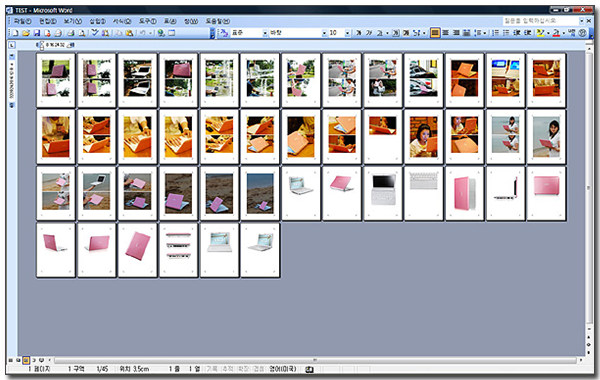The image size is (600, 380).
Task: Open the underline style dropdown arrow
Action: [387, 33]
